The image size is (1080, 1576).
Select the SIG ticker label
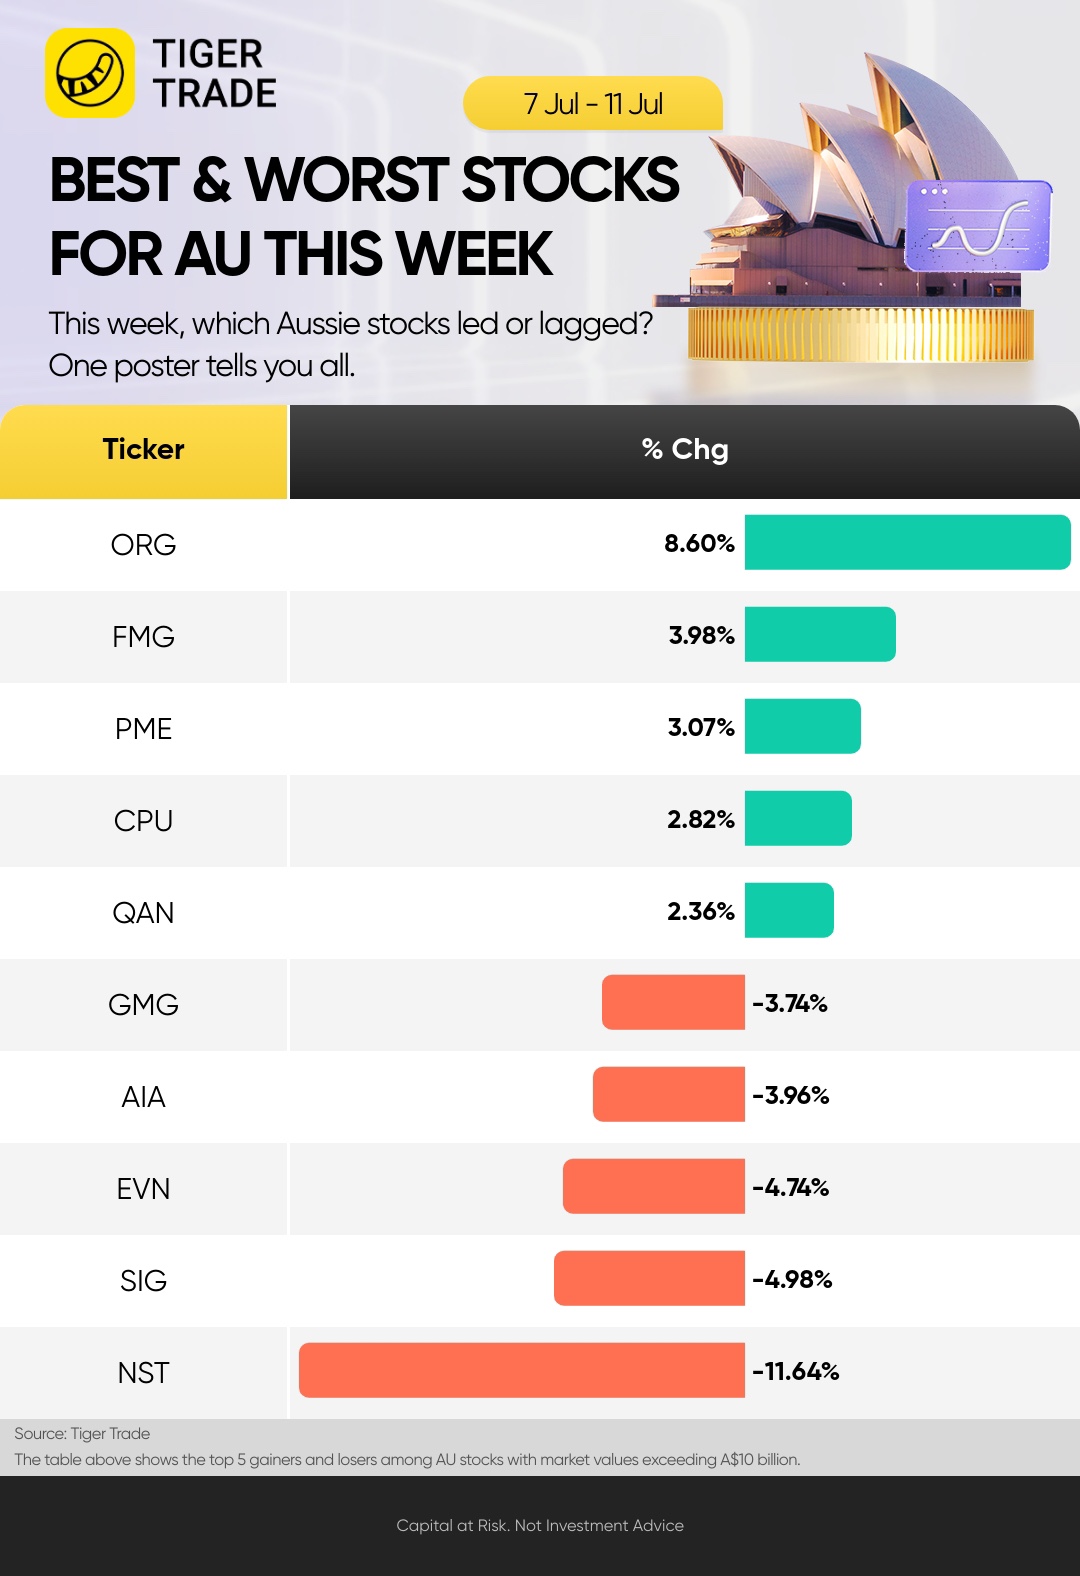[x=143, y=1281]
